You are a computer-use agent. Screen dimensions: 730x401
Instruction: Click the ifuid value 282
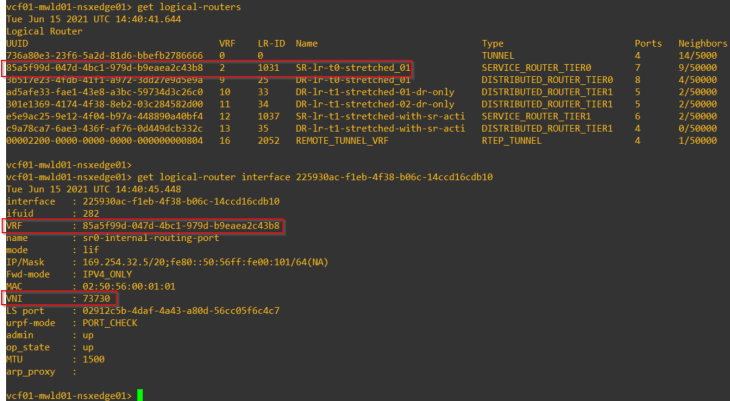(91, 214)
